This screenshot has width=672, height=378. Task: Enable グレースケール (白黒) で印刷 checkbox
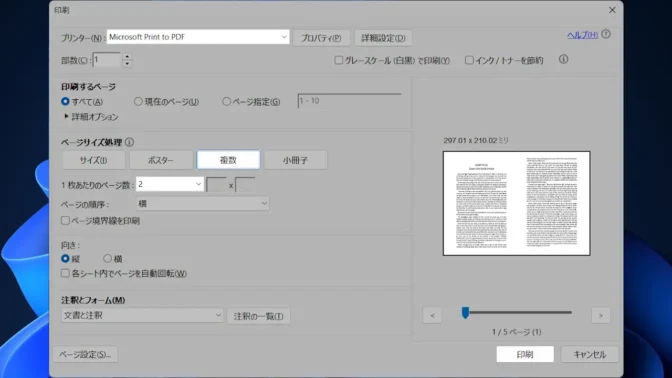tap(339, 60)
